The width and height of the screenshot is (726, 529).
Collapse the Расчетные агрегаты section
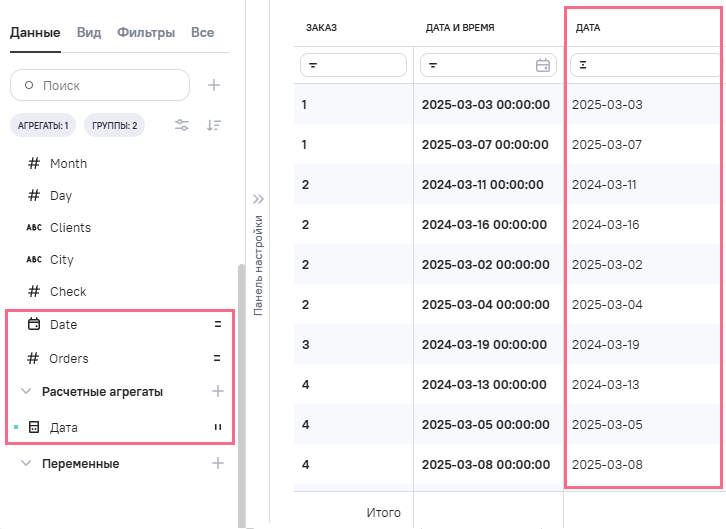26,392
